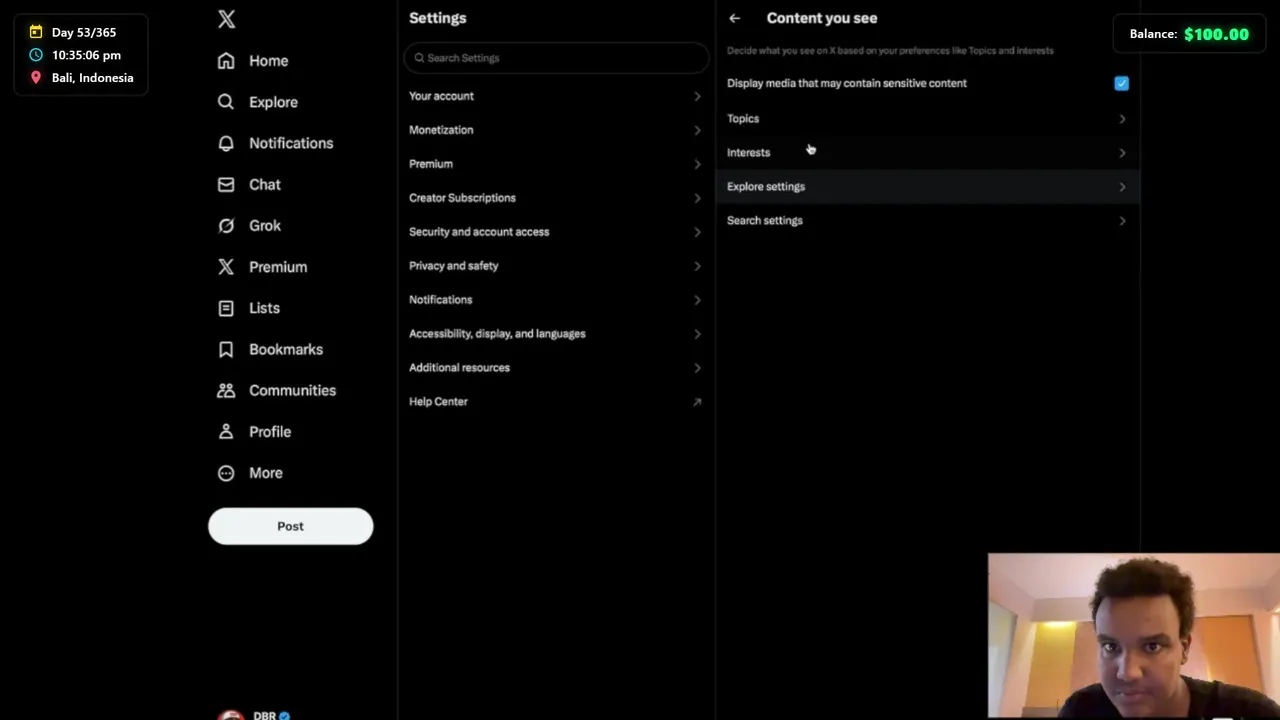
Task: Expand Accessibility, display, and languages chevron
Action: [697, 334]
